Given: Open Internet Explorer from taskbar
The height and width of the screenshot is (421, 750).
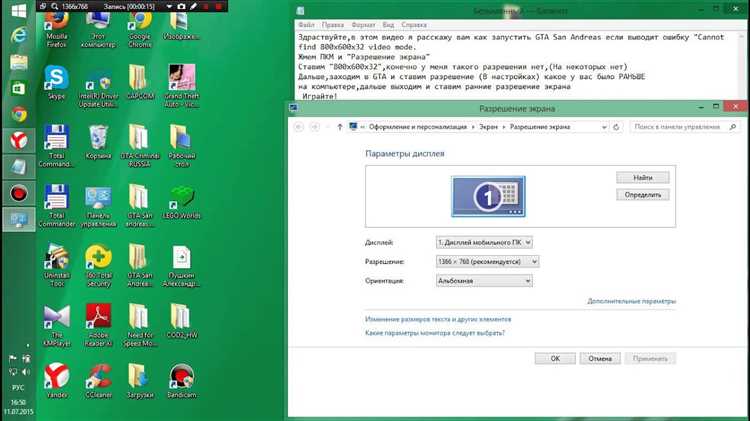Looking at the screenshot, I should tap(18, 36).
